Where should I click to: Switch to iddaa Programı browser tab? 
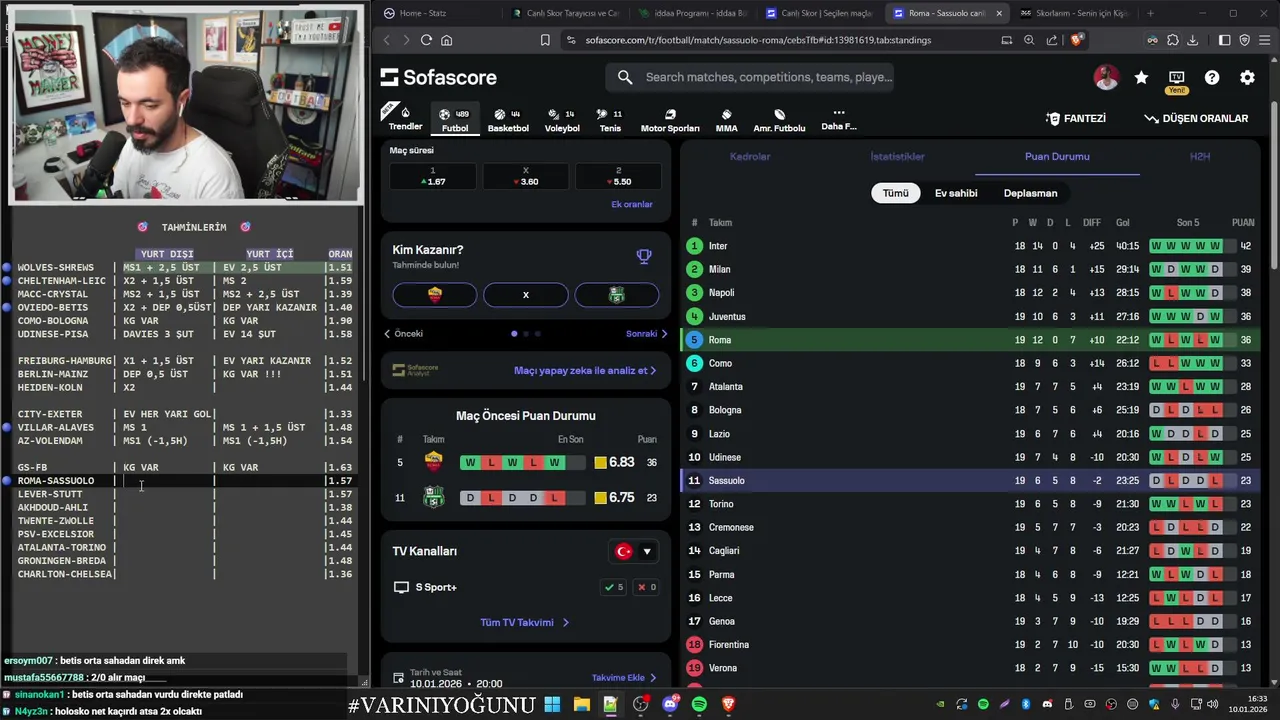[x=693, y=13]
